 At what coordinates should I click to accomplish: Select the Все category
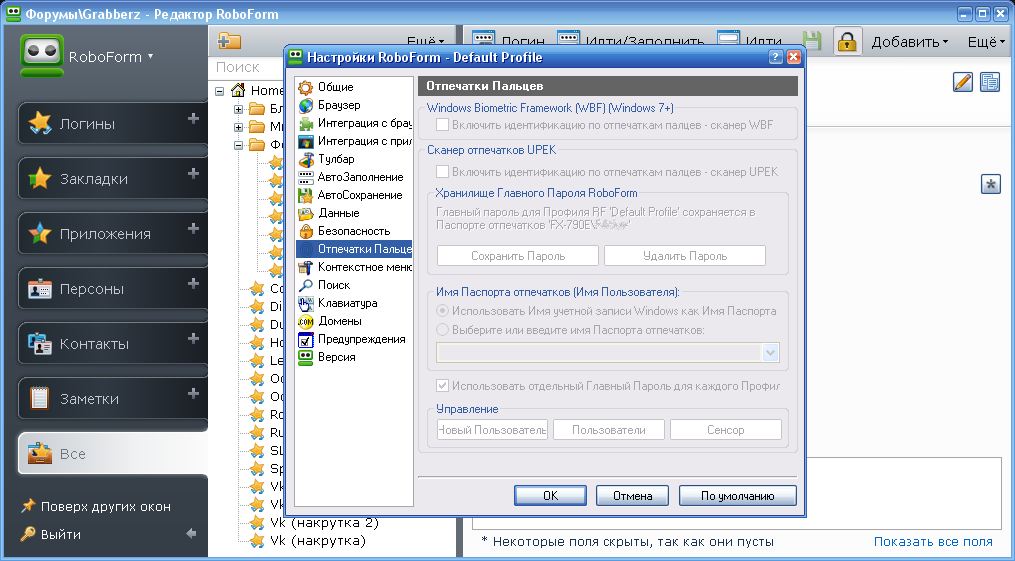[112, 454]
